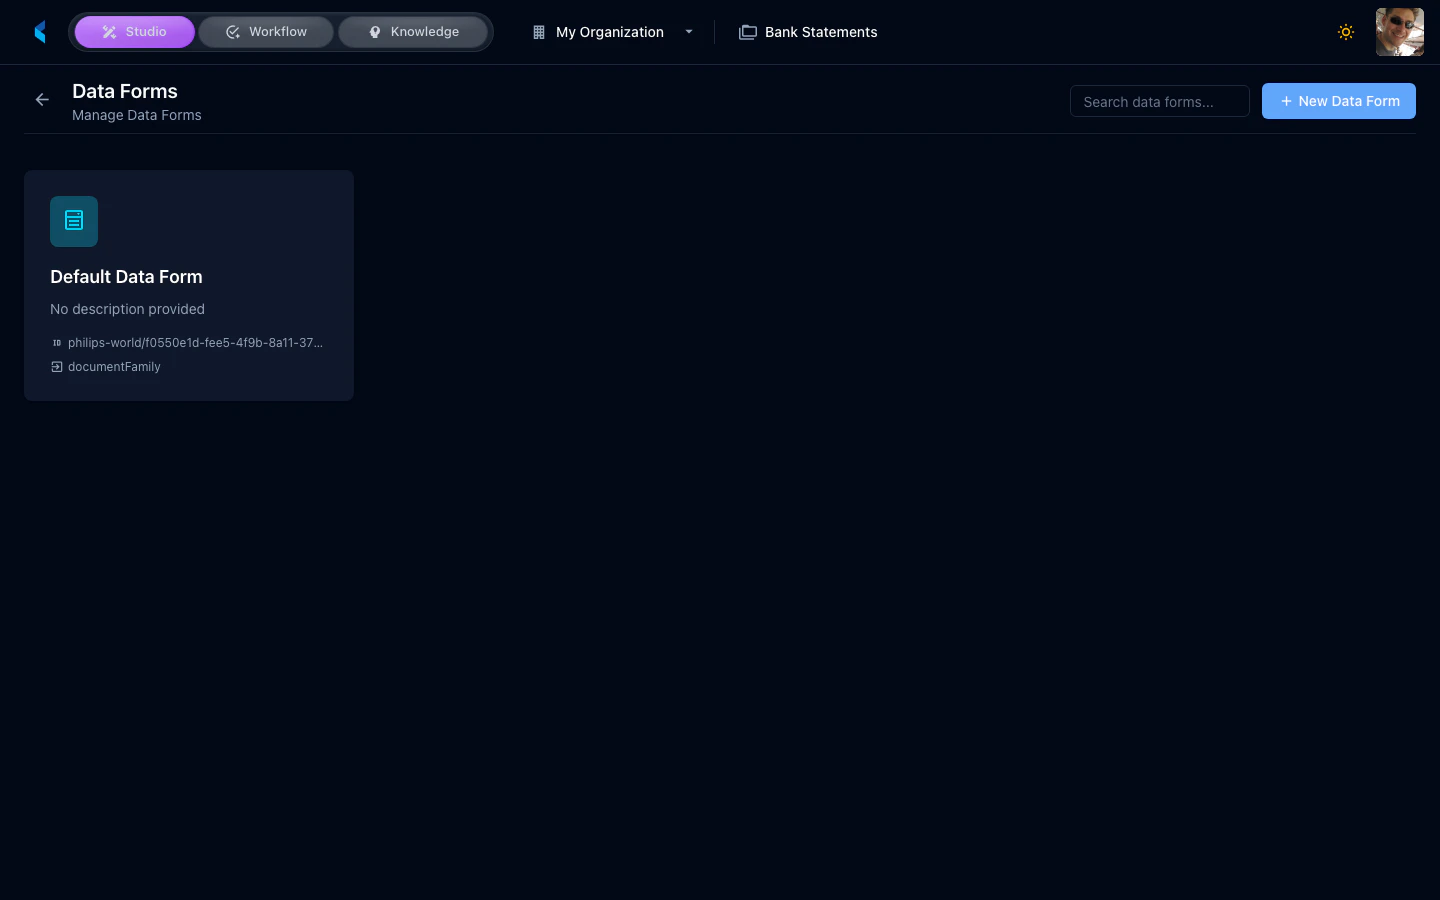Click the Data Forms page heading

[x=125, y=91]
